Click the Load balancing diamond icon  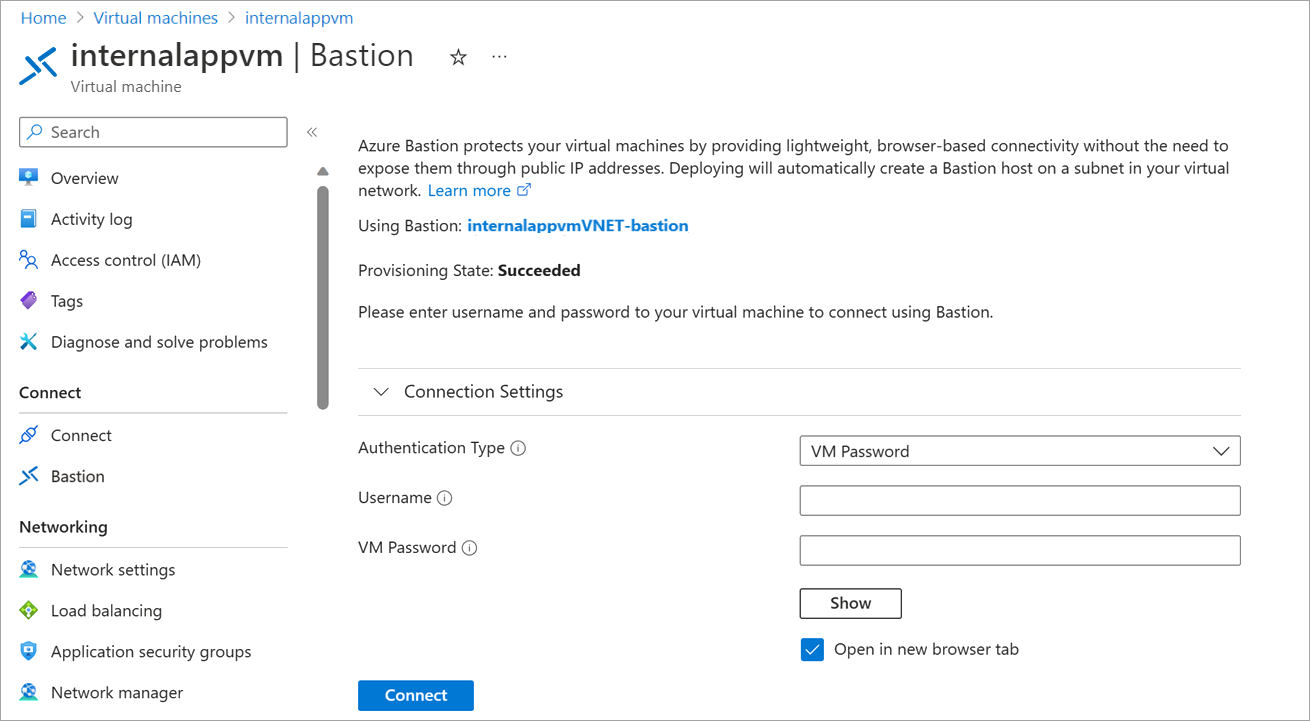pos(29,610)
